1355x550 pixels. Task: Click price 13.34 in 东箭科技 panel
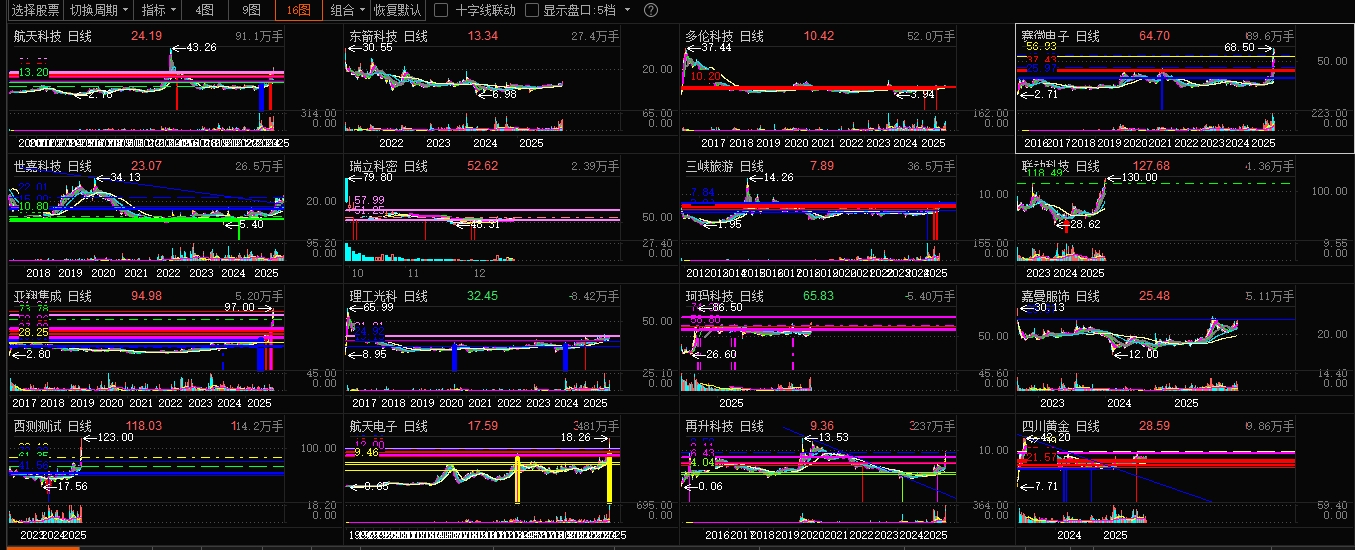(483, 36)
